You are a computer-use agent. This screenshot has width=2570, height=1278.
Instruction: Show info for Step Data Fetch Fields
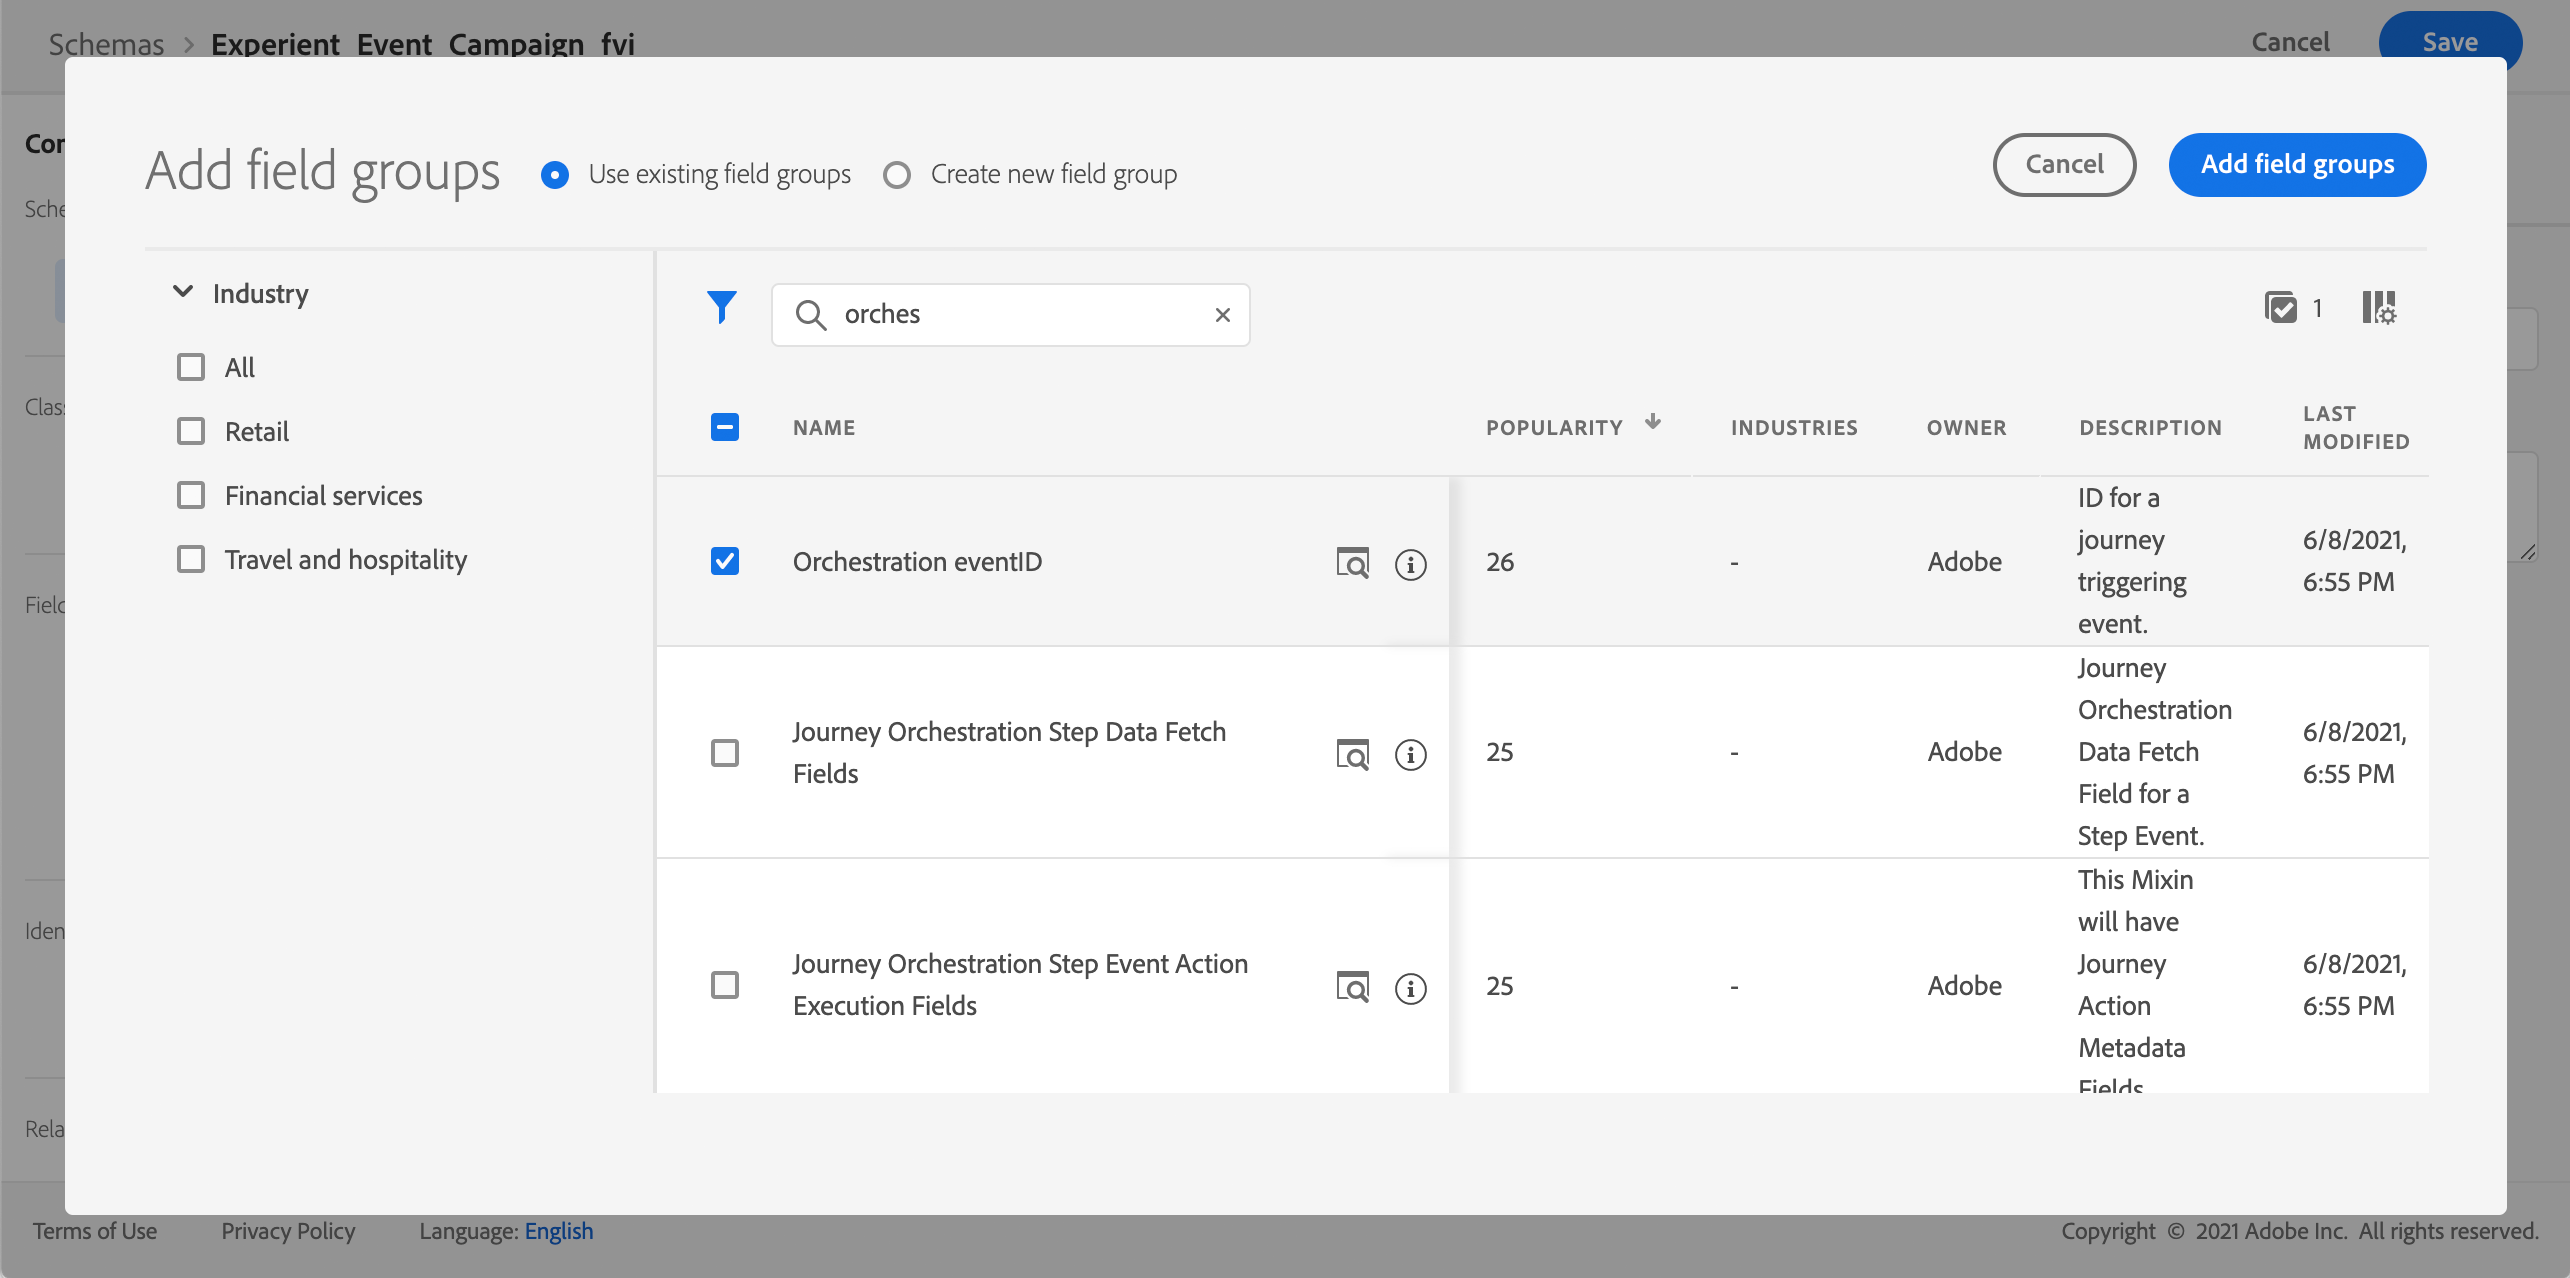[1410, 754]
